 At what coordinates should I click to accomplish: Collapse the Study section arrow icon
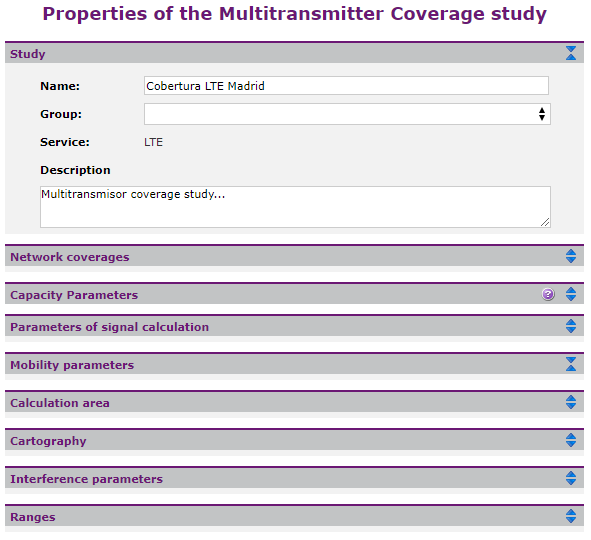click(571, 53)
